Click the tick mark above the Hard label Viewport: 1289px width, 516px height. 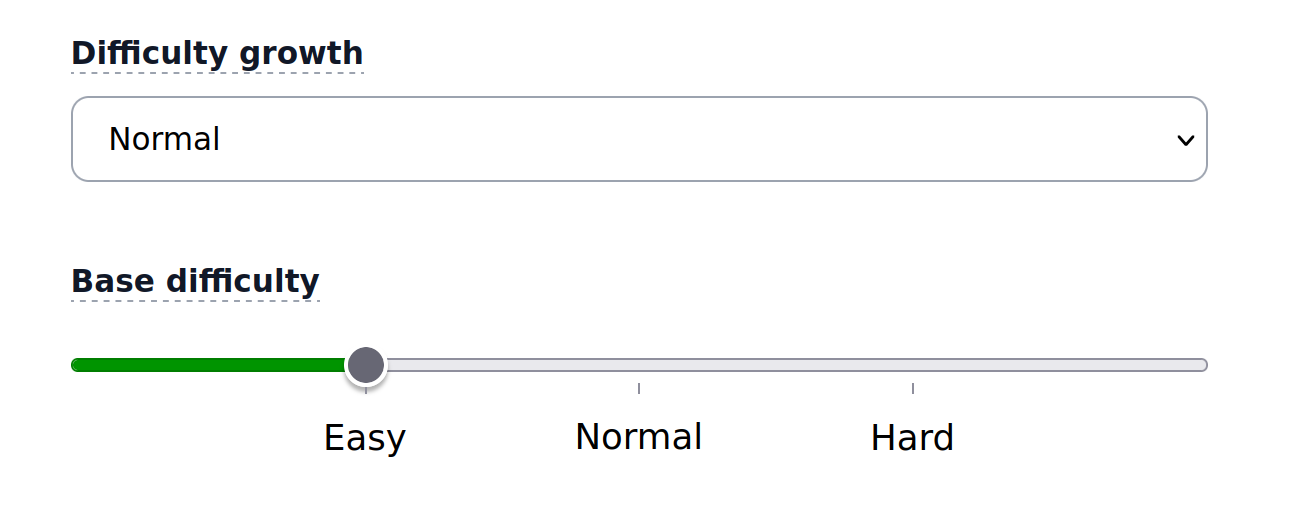click(x=913, y=387)
